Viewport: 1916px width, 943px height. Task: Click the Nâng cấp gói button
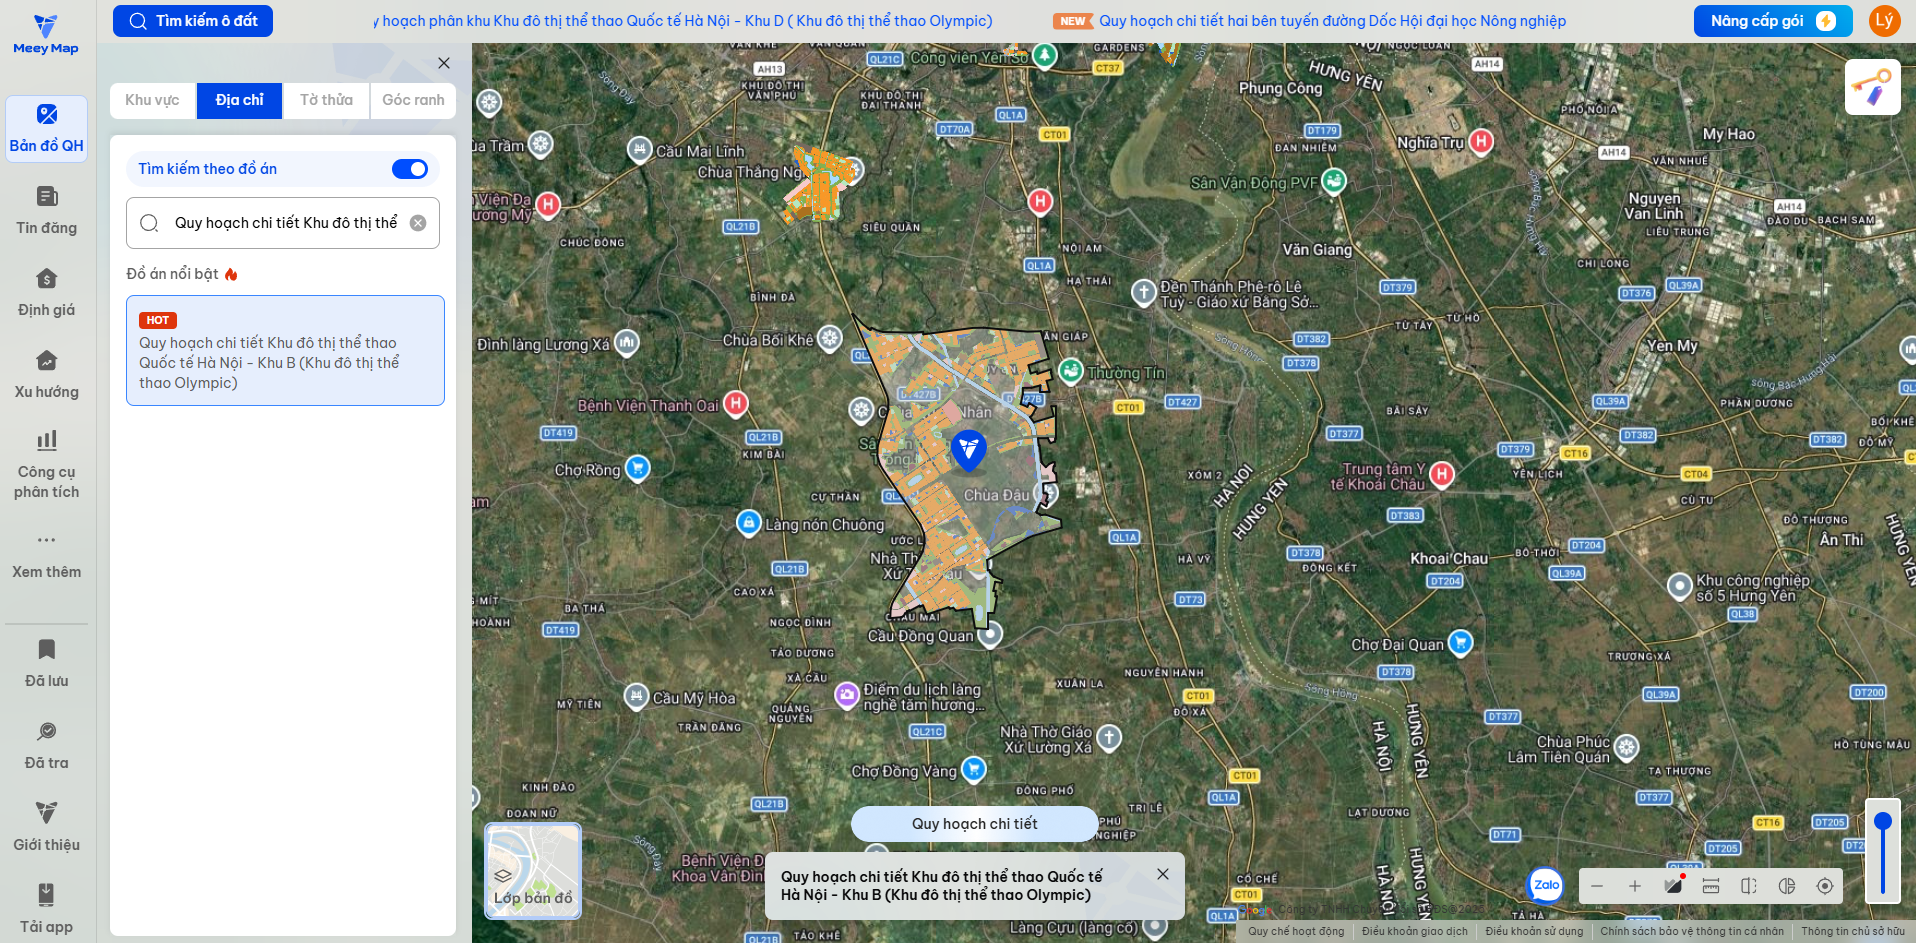[1772, 21]
